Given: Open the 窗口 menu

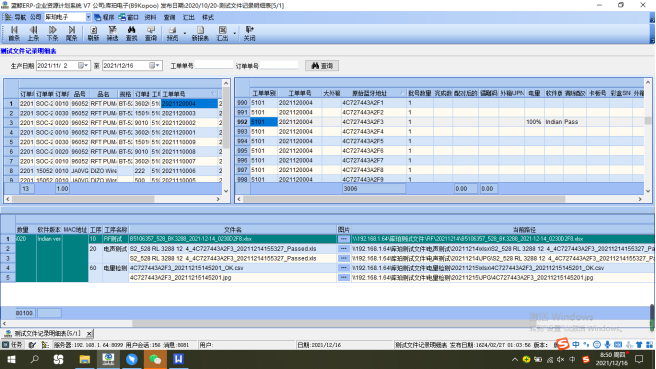Looking at the screenshot, I should [x=128, y=17].
